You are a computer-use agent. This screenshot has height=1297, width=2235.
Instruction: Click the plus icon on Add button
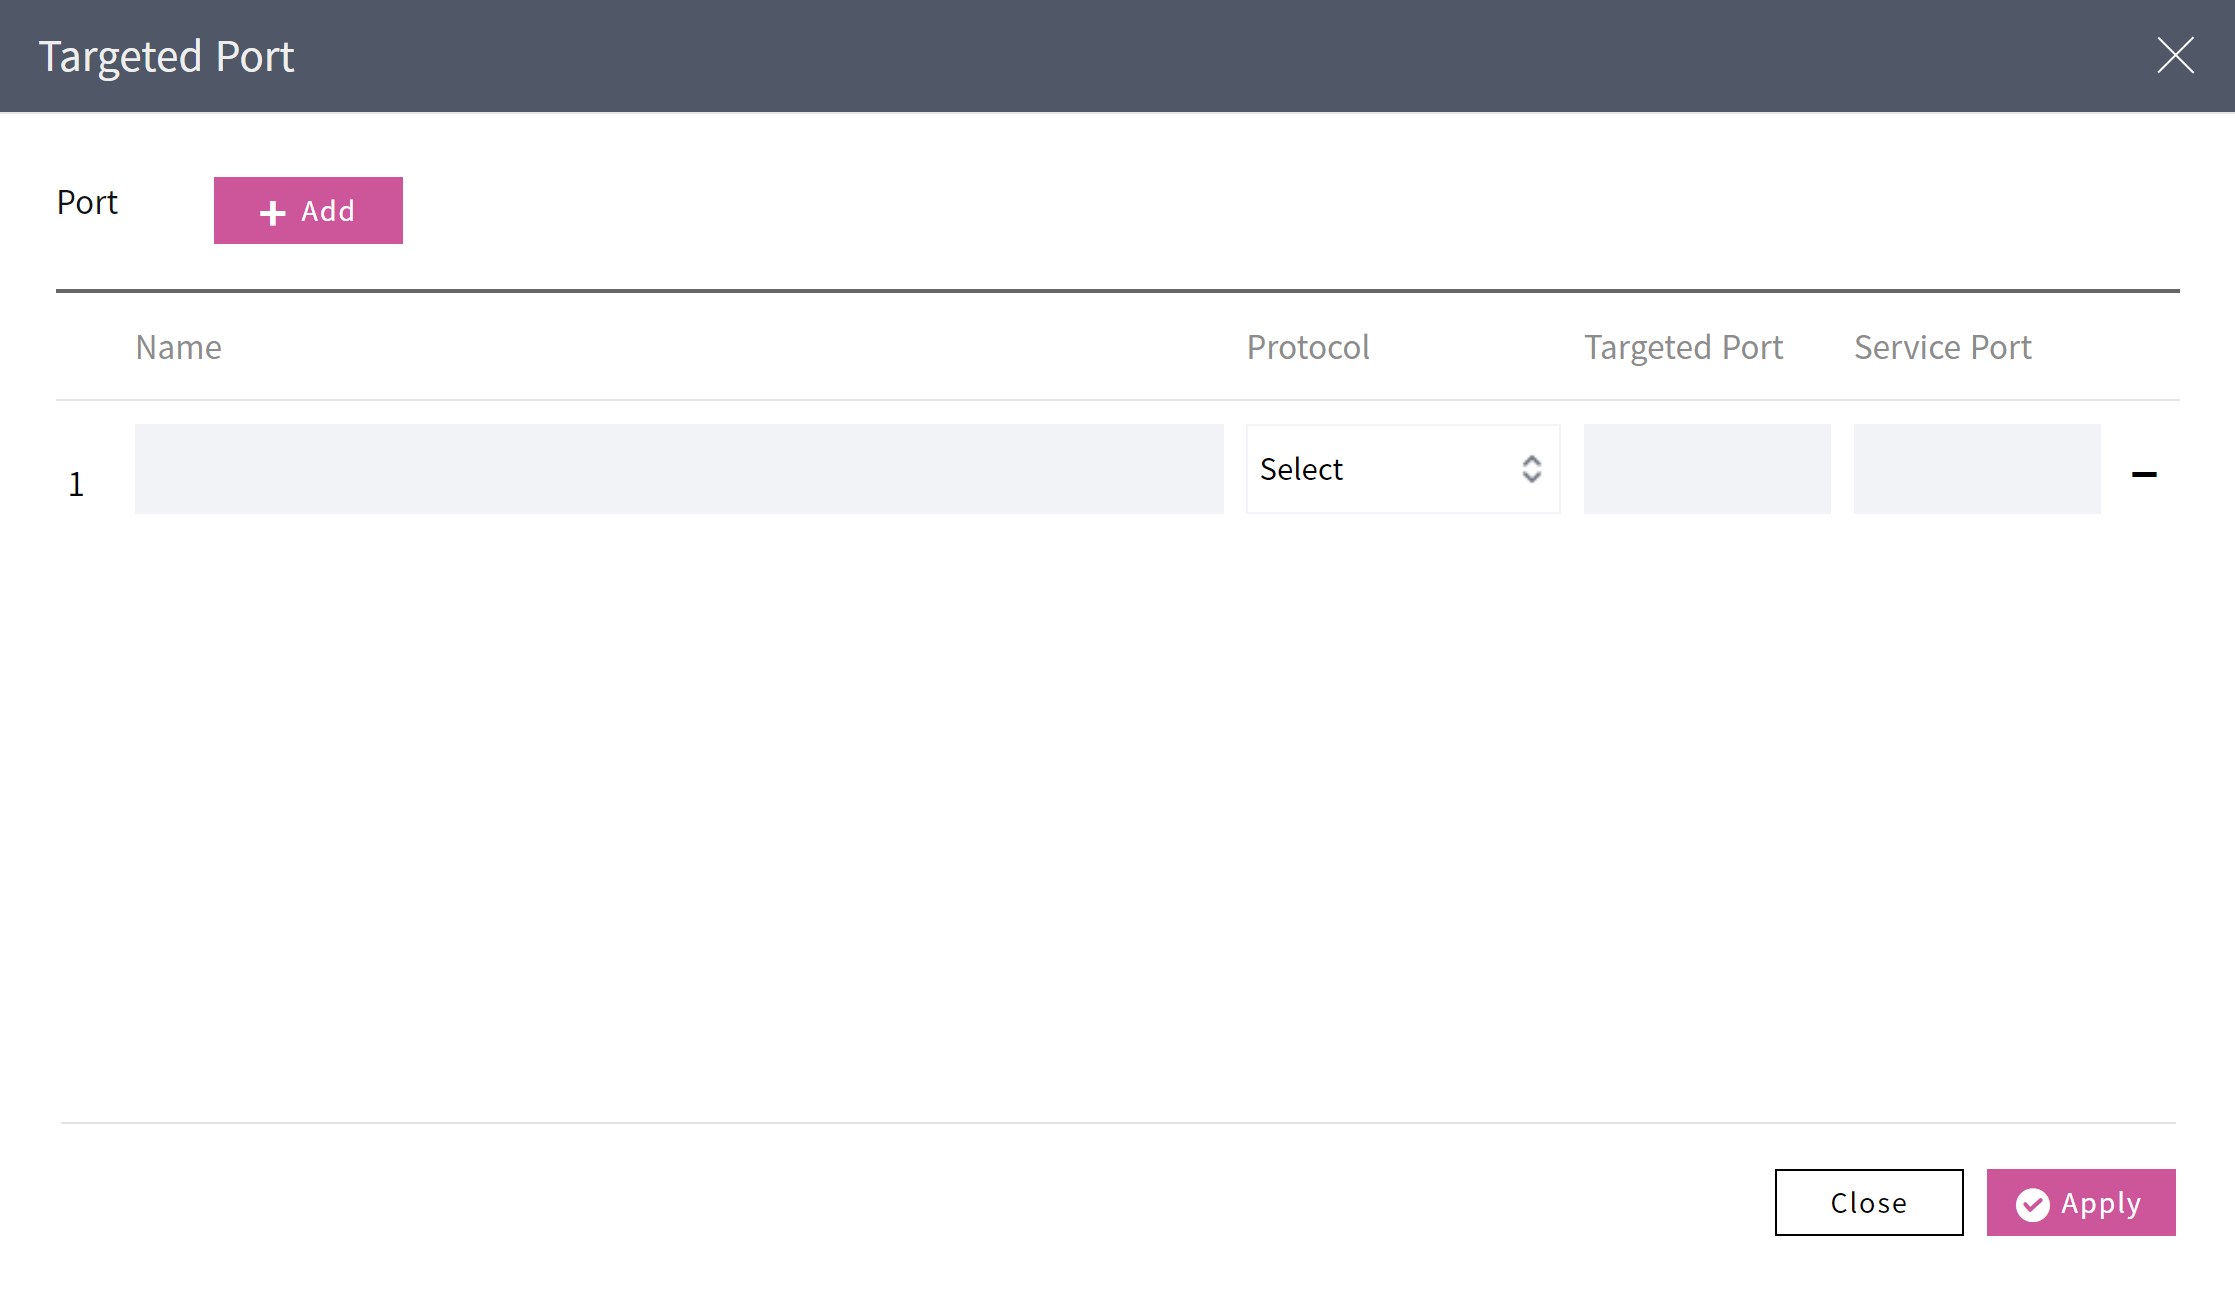(272, 212)
